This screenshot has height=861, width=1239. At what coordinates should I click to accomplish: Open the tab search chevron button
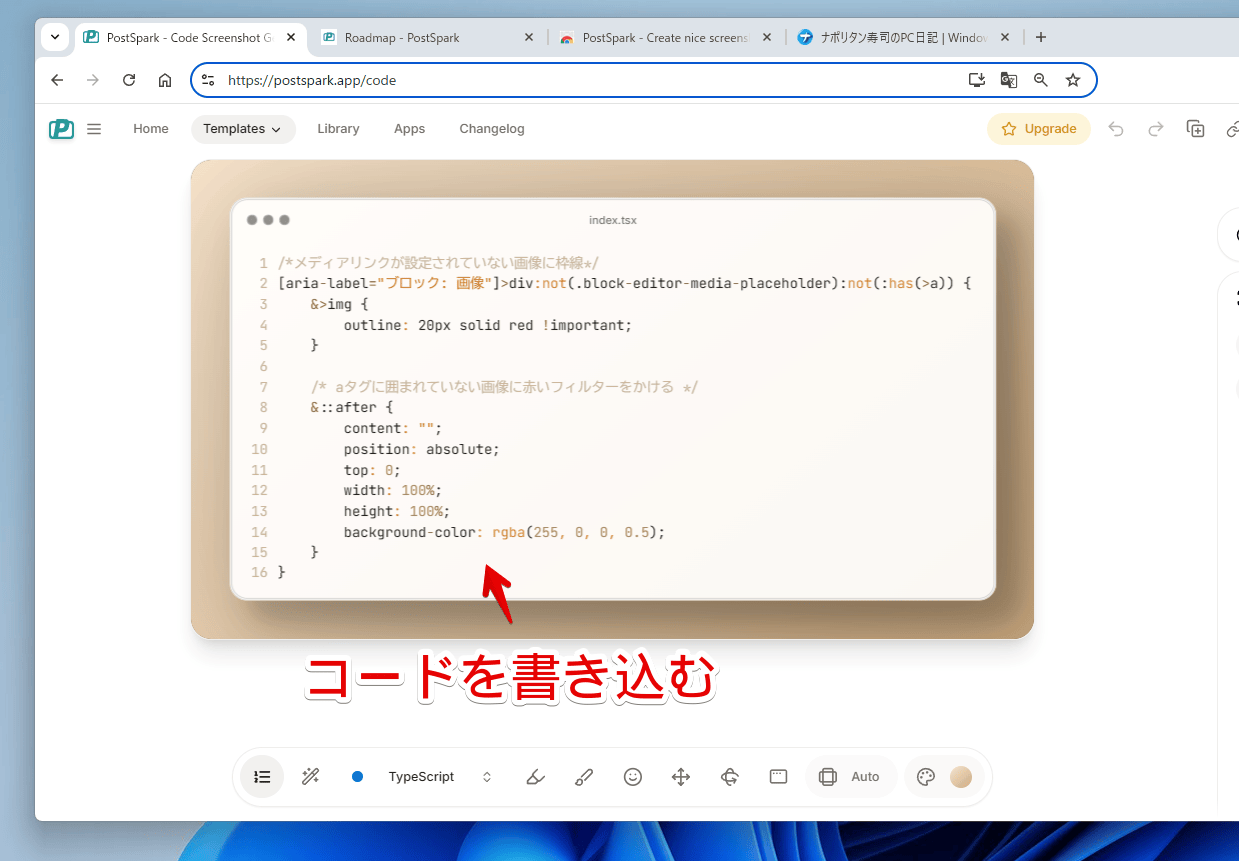[55, 37]
